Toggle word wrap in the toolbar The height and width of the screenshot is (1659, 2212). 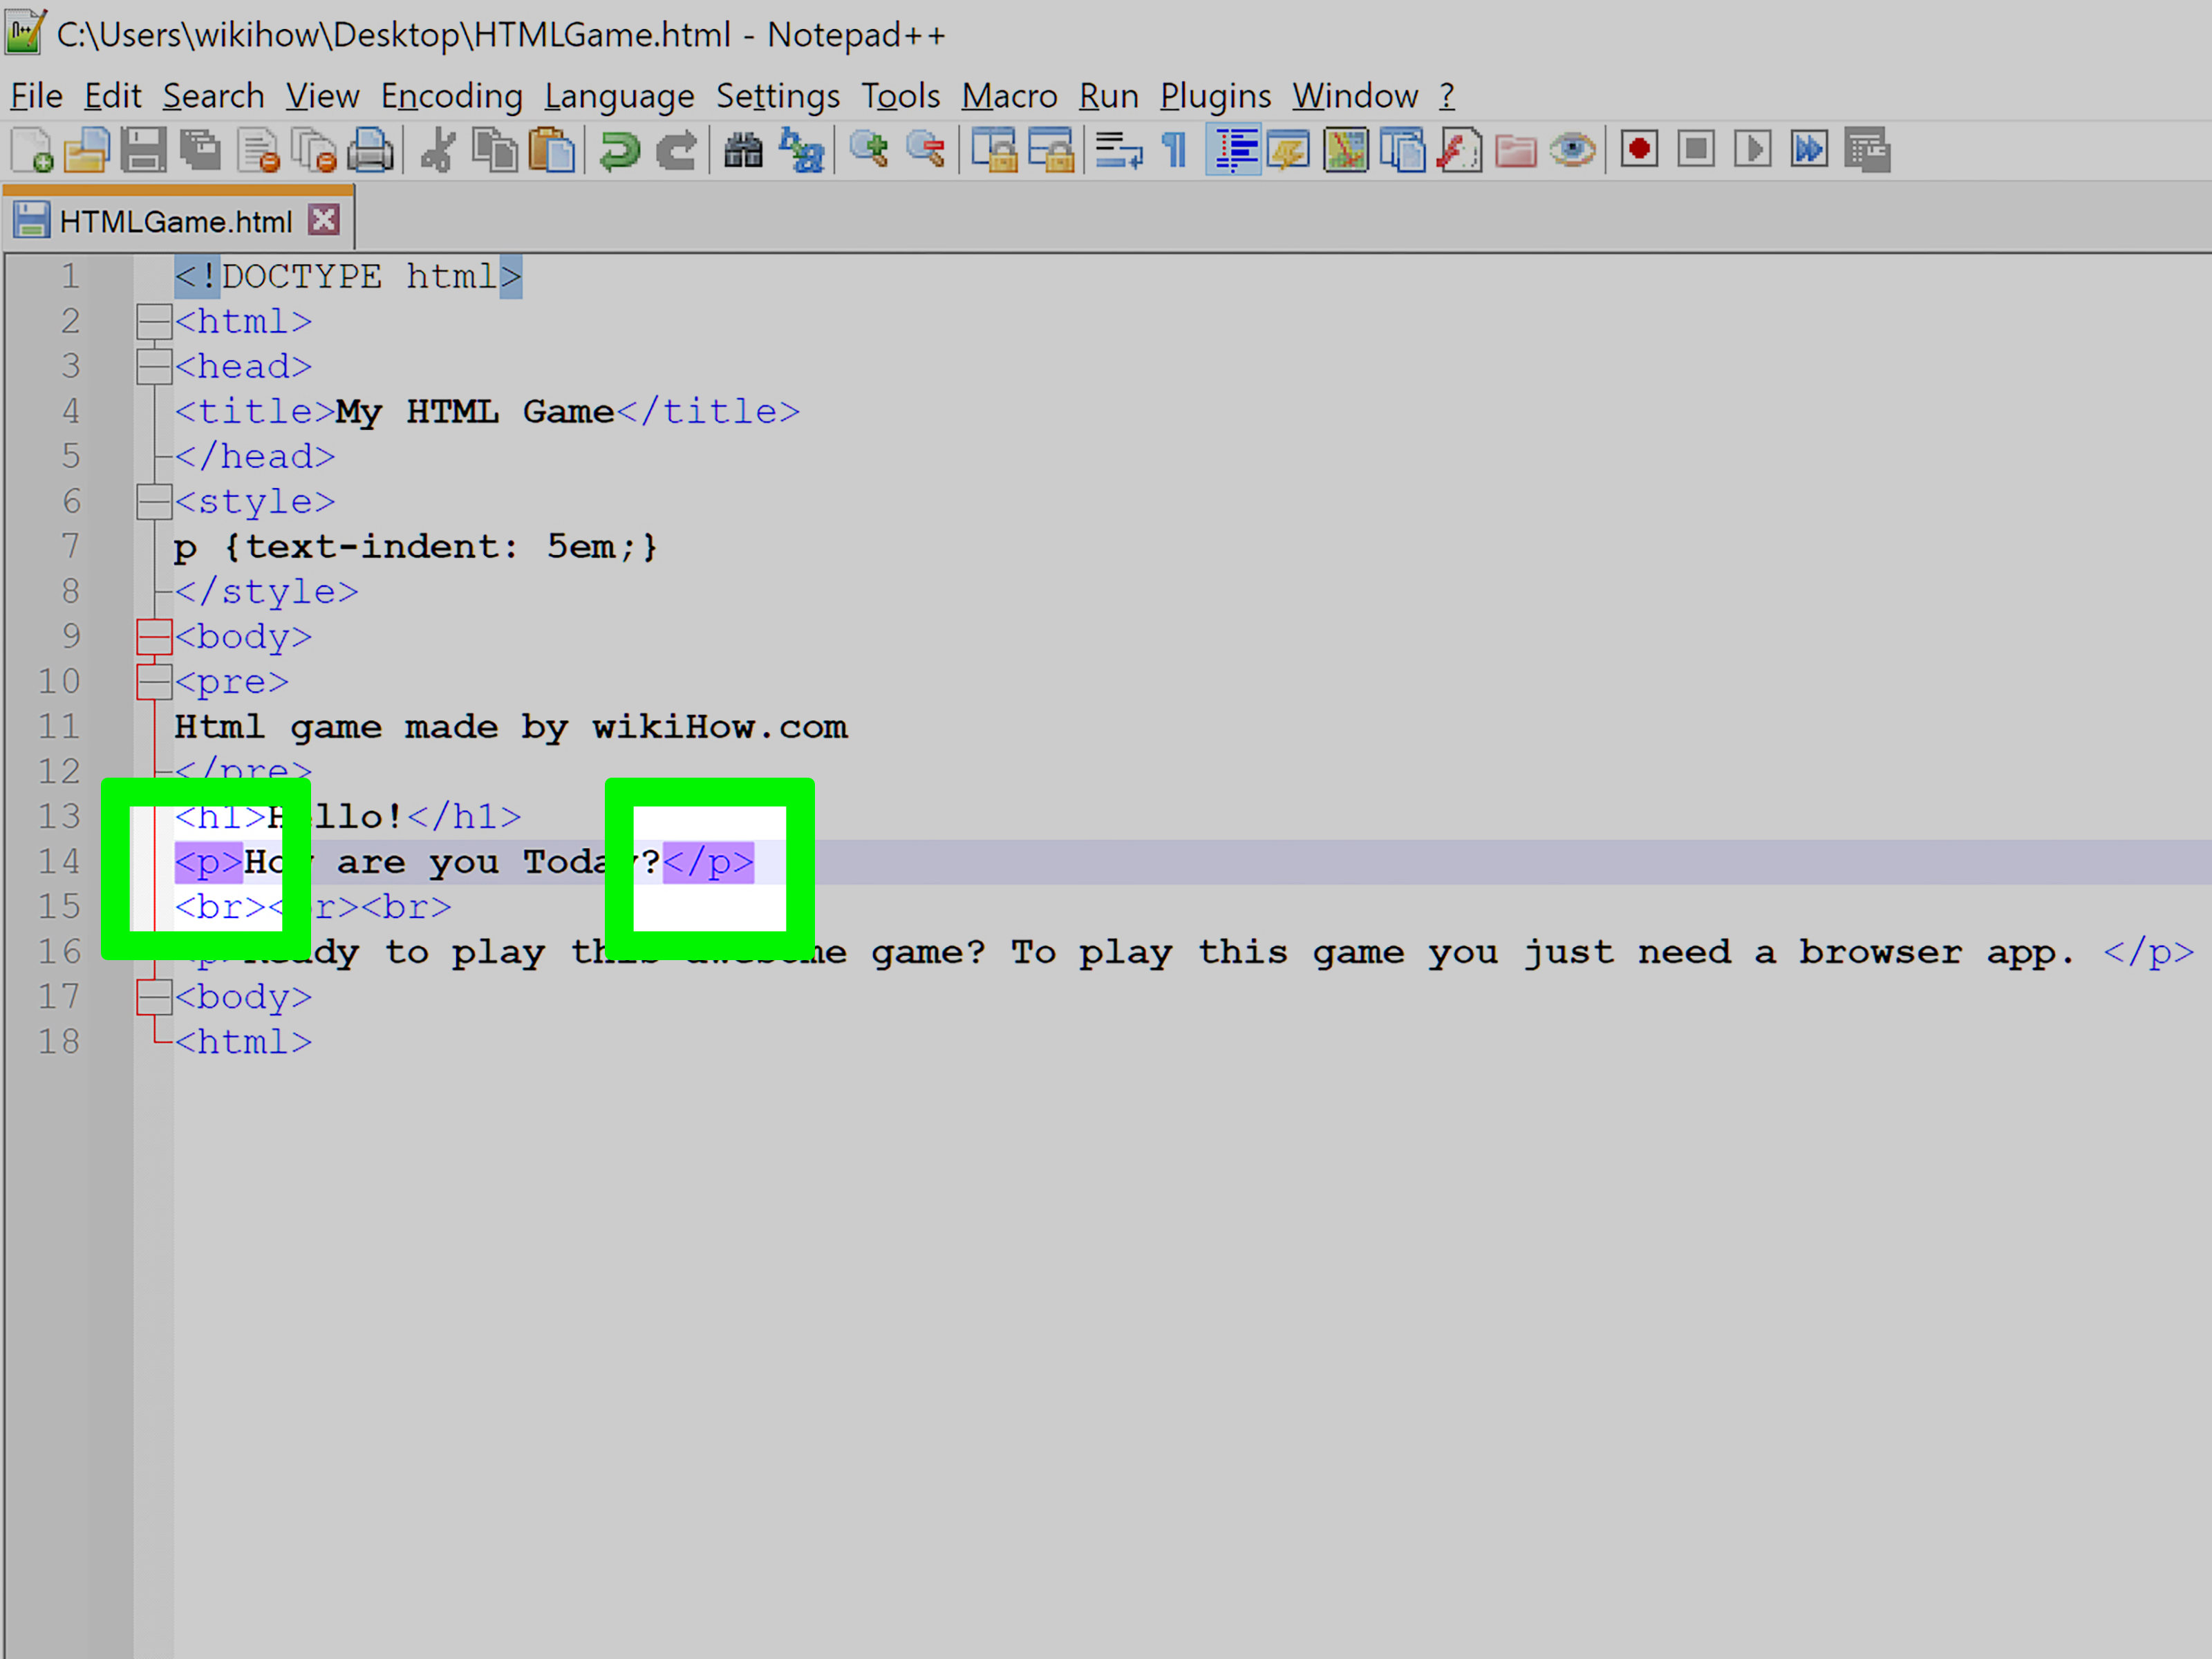click(x=1119, y=151)
